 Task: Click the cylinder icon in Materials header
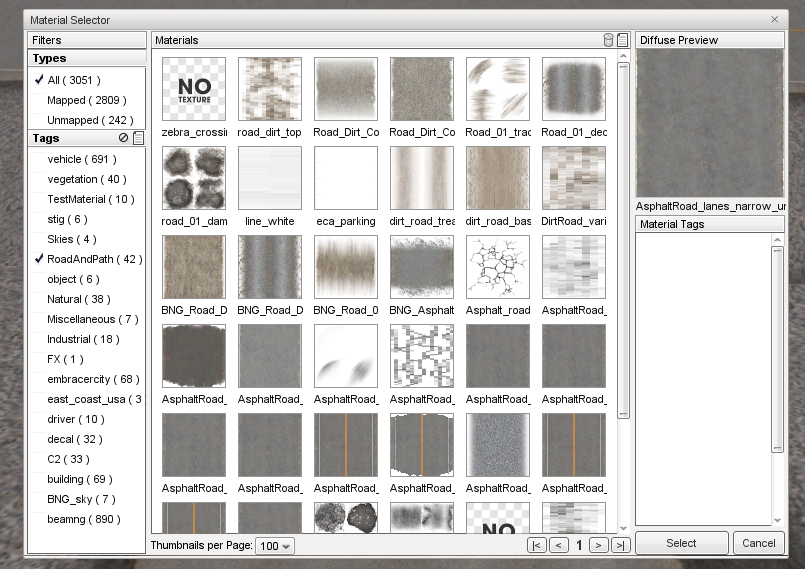[608, 40]
